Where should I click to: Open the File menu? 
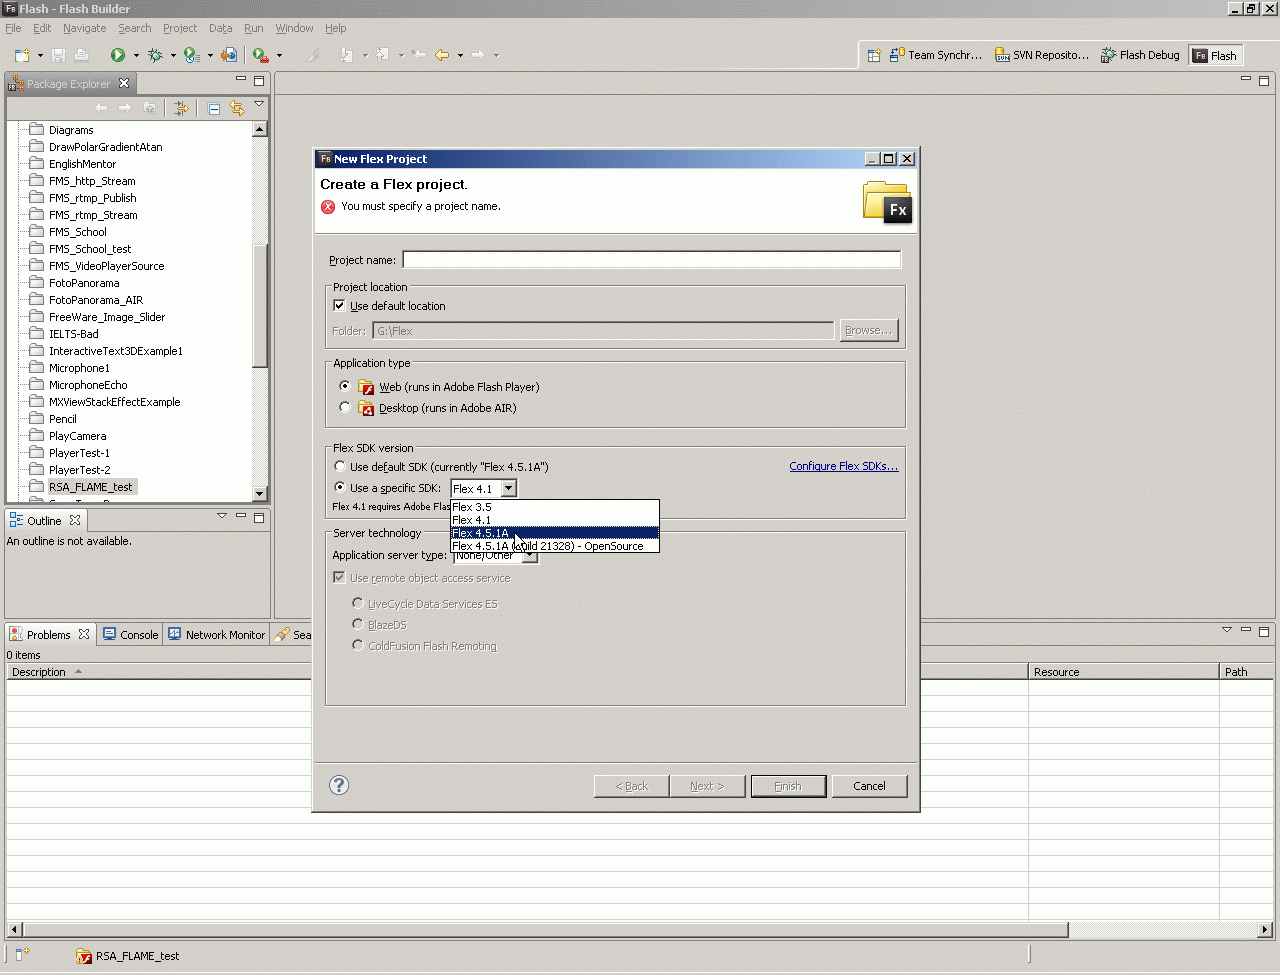click(x=13, y=28)
